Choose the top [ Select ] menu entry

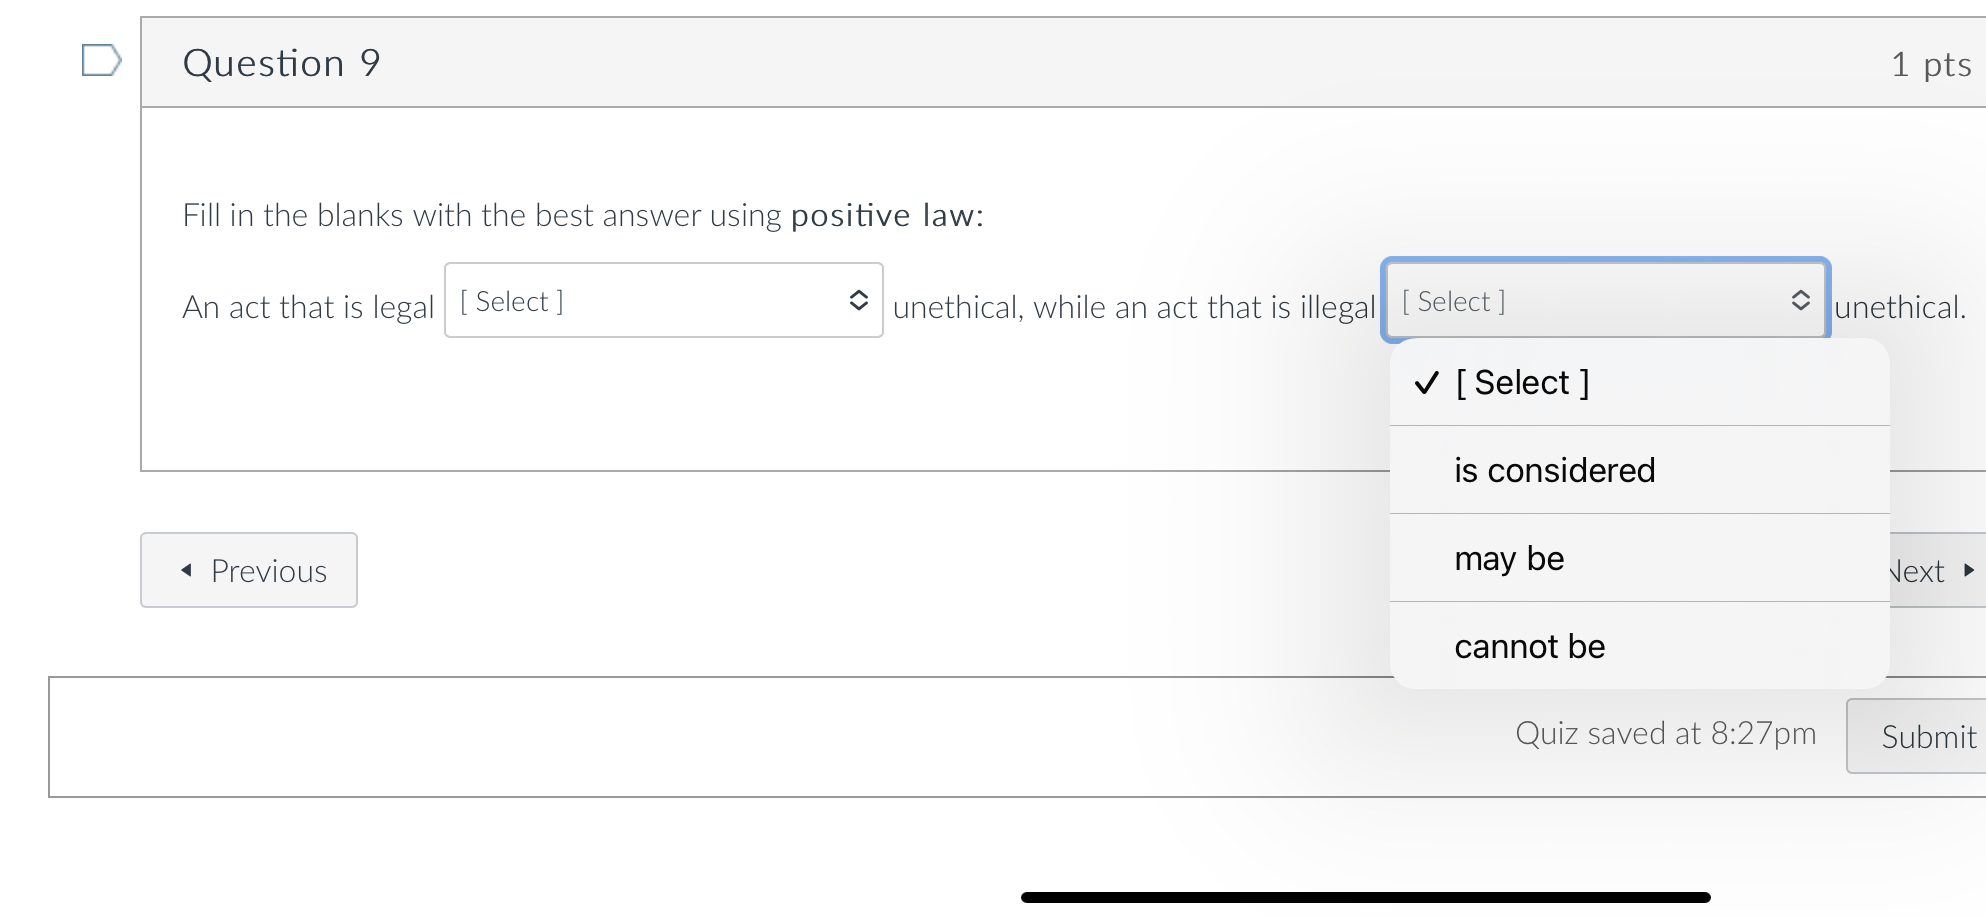click(x=1522, y=383)
